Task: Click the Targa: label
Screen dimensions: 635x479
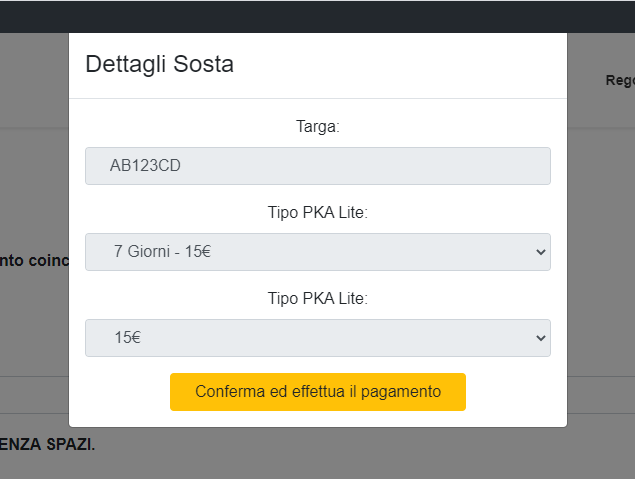Action: click(x=318, y=127)
